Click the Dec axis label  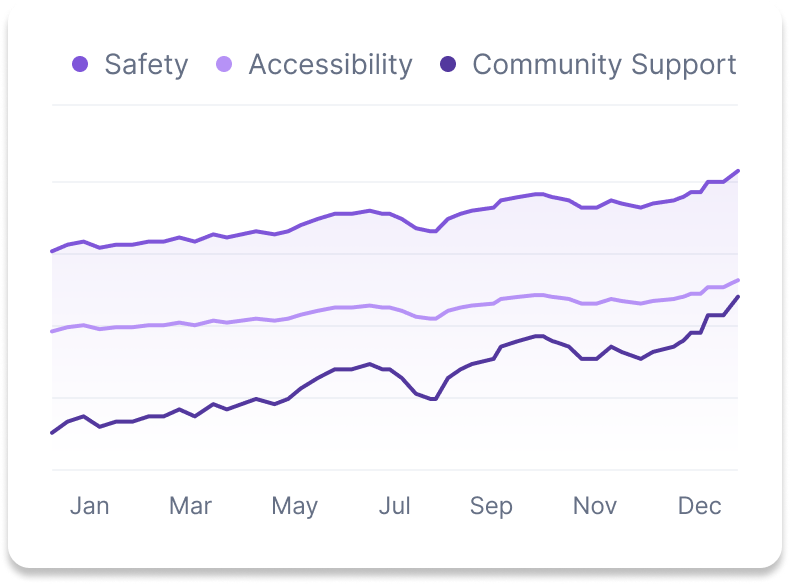tap(699, 506)
